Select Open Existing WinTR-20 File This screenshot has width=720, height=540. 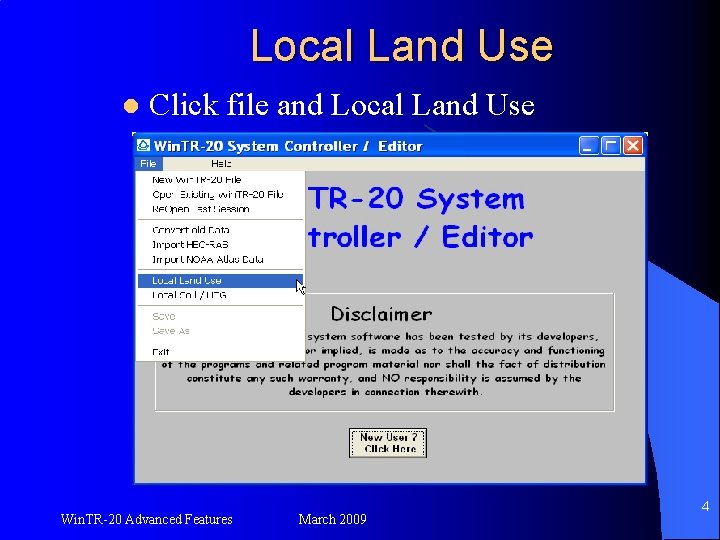218,195
